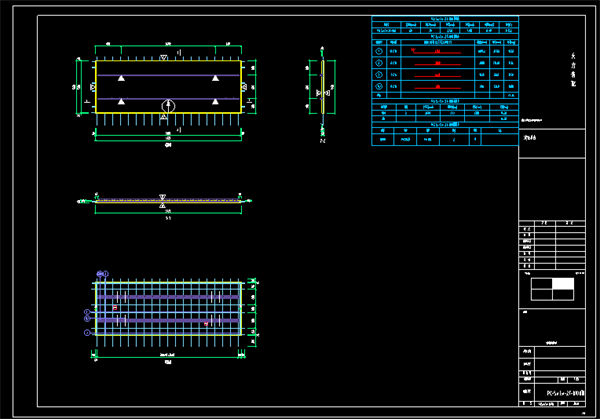Select the white-filled quadrant in the key plan

[563, 284]
